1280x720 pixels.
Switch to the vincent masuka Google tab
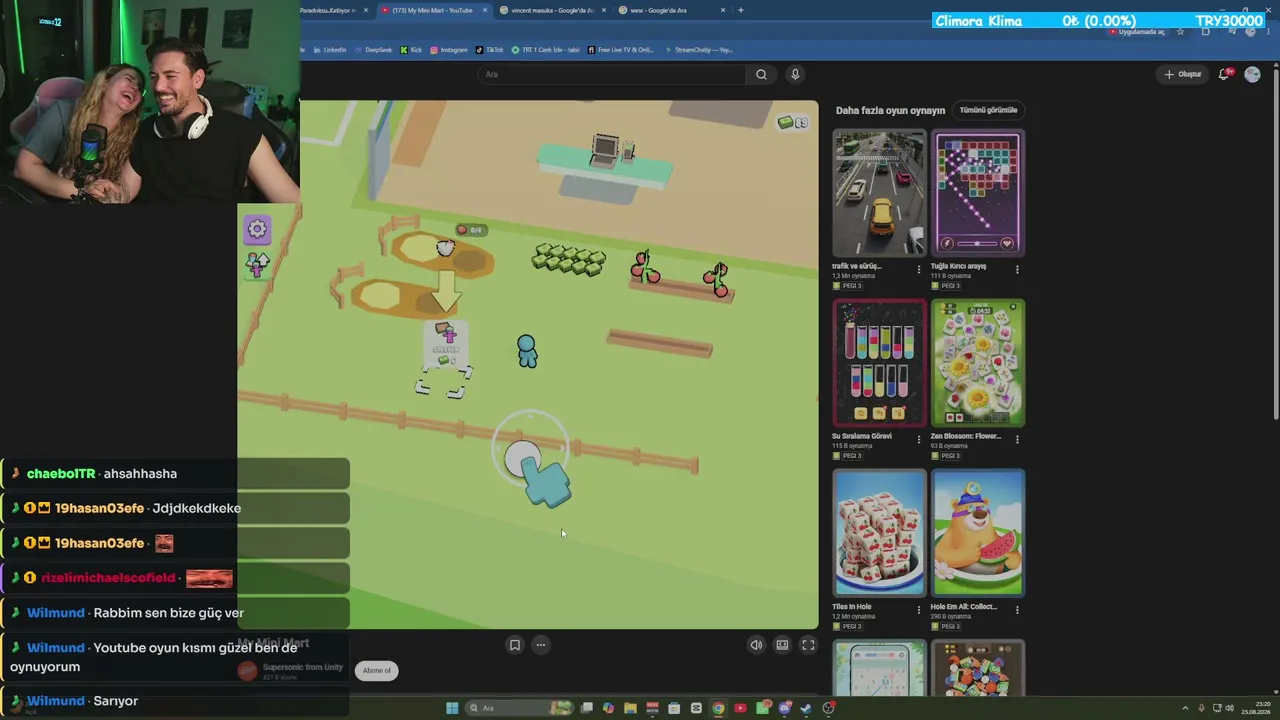point(552,10)
